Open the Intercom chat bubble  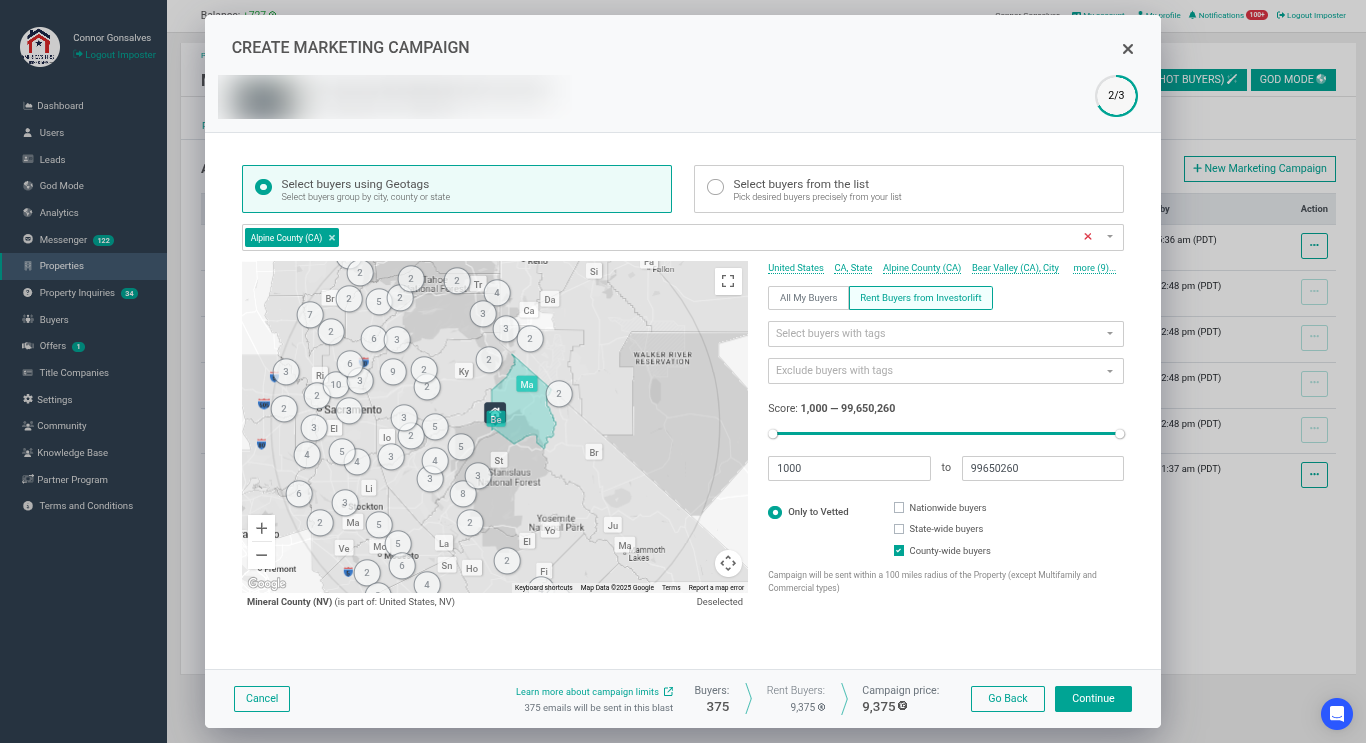click(1337, 714)
